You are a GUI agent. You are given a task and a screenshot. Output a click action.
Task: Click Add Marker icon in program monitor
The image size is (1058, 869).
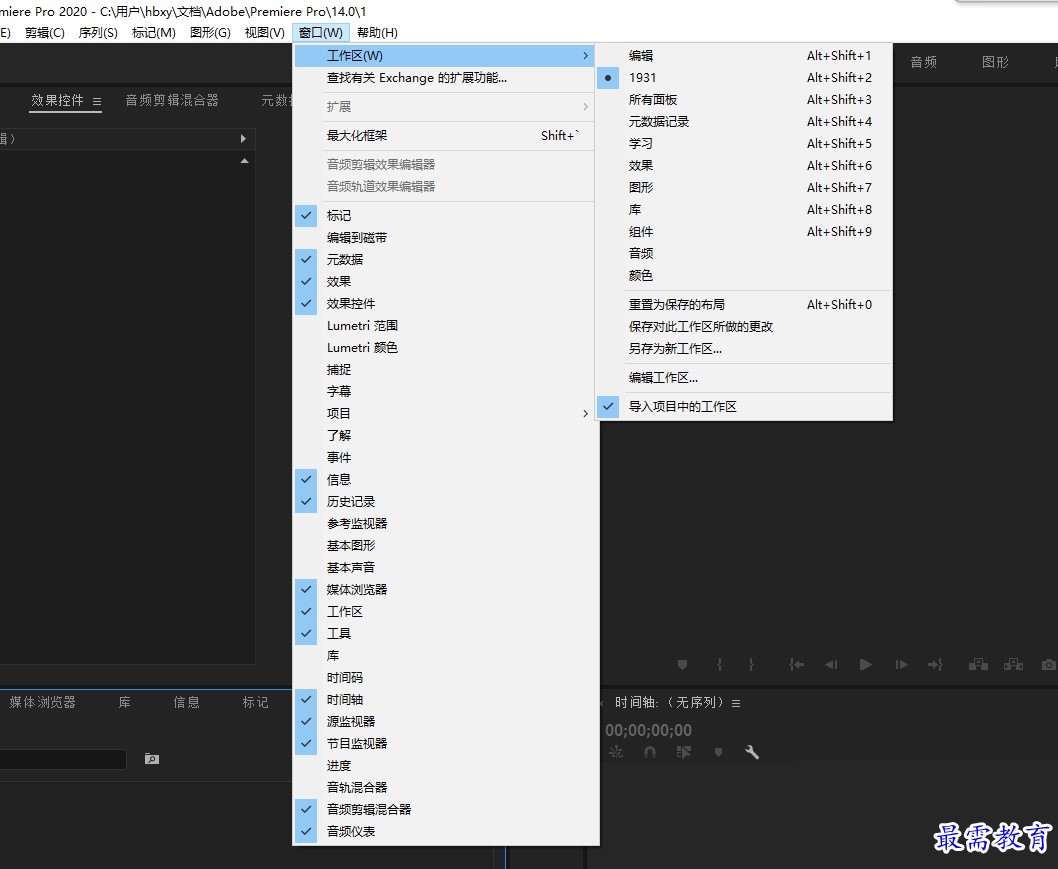pyautogui.click(x=682, y=665)
